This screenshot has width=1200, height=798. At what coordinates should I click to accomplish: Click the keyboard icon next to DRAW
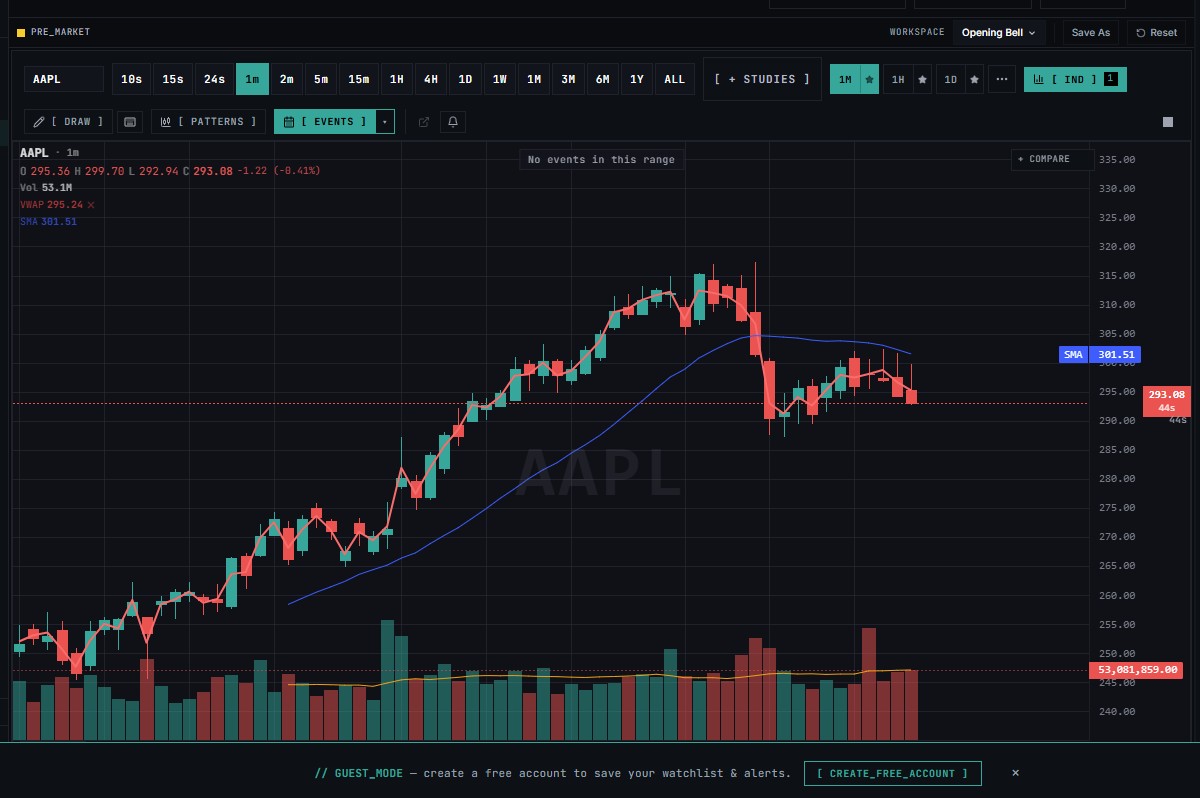tap(129, 122)
